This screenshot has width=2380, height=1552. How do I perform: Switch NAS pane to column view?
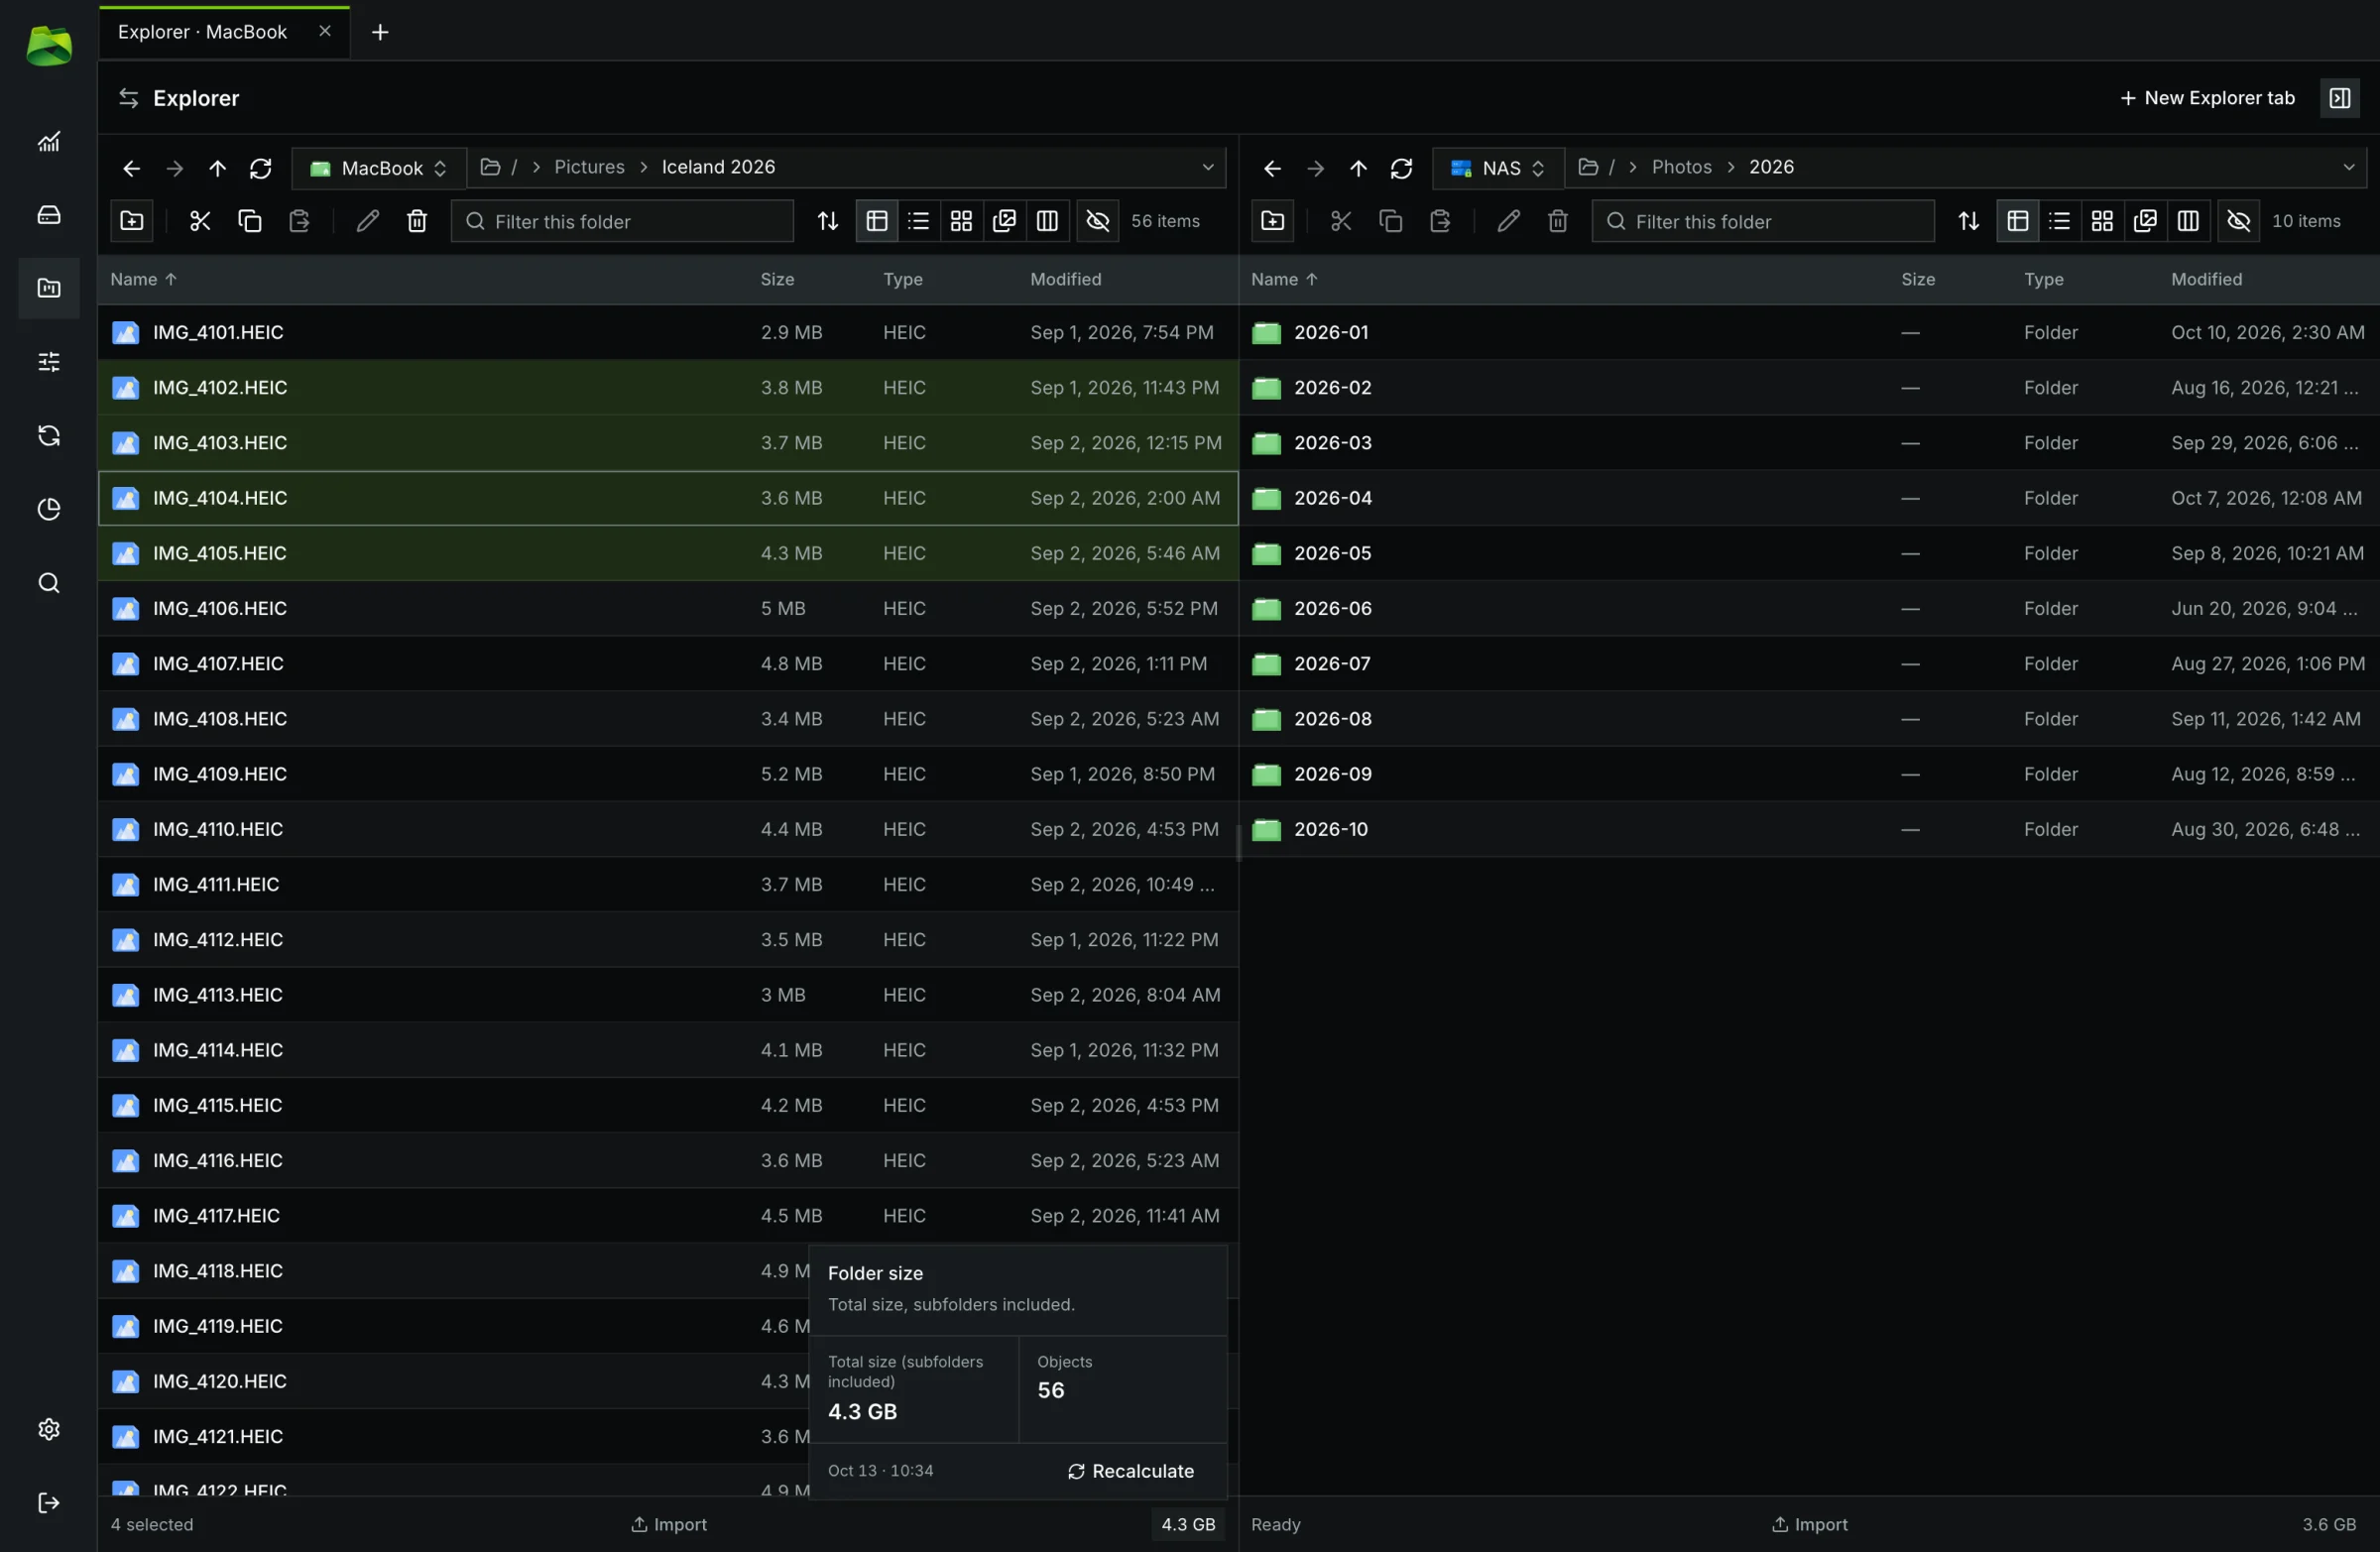tap(2188, 221)
